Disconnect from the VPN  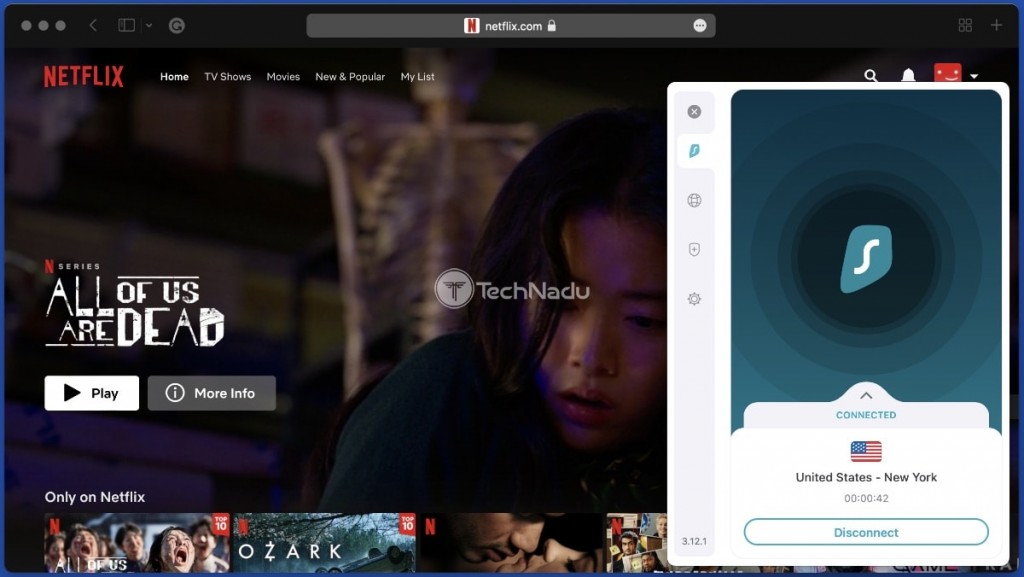866,532
